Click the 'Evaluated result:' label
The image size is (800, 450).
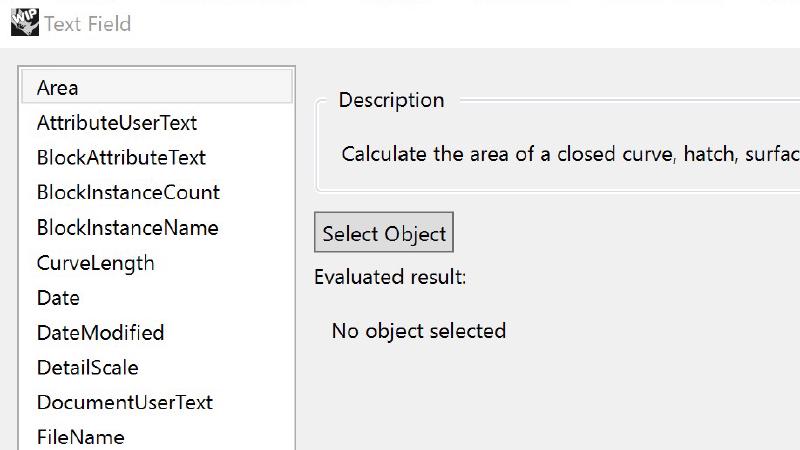[x=390, y=277]
